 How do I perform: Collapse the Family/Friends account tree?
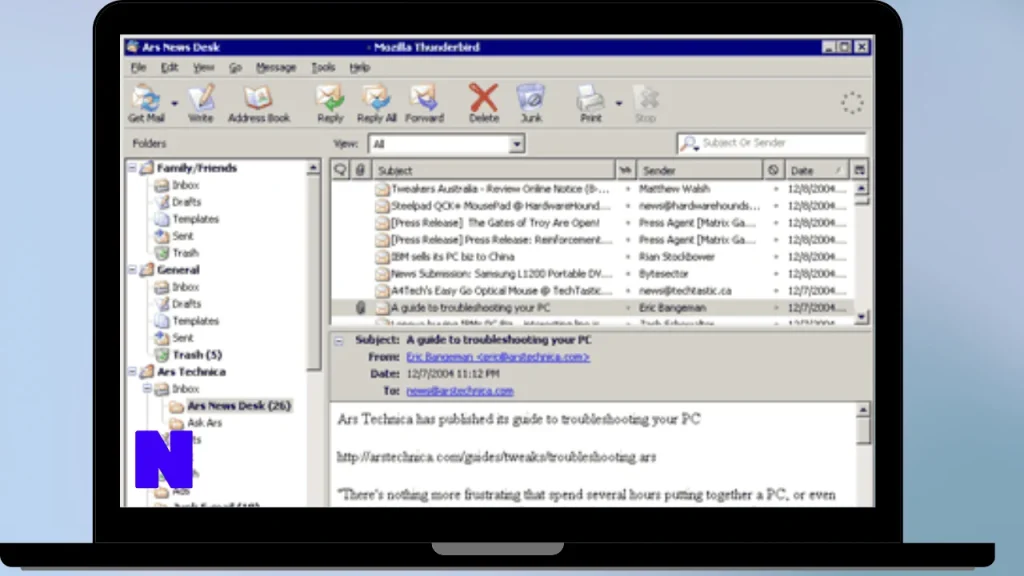point(133,168)
